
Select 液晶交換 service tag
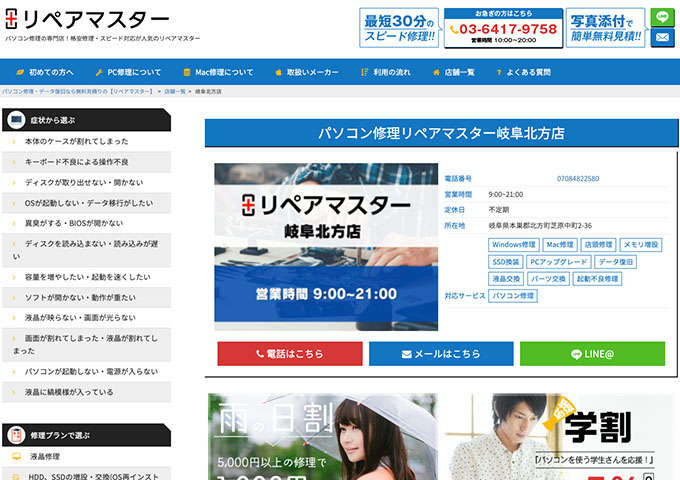pos(506,279)
